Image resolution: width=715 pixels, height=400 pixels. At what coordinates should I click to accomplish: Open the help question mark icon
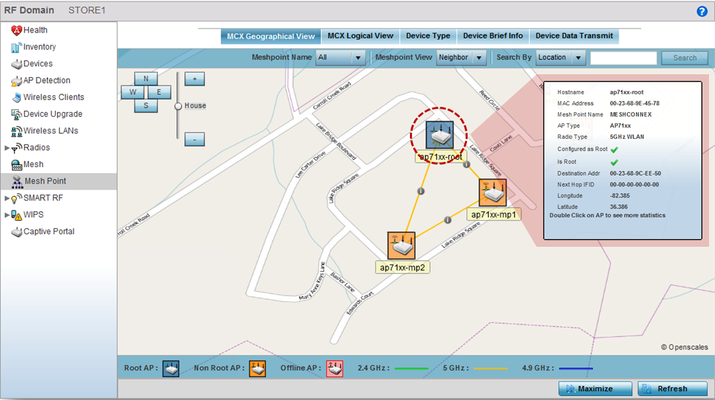(x=702, y=11)
